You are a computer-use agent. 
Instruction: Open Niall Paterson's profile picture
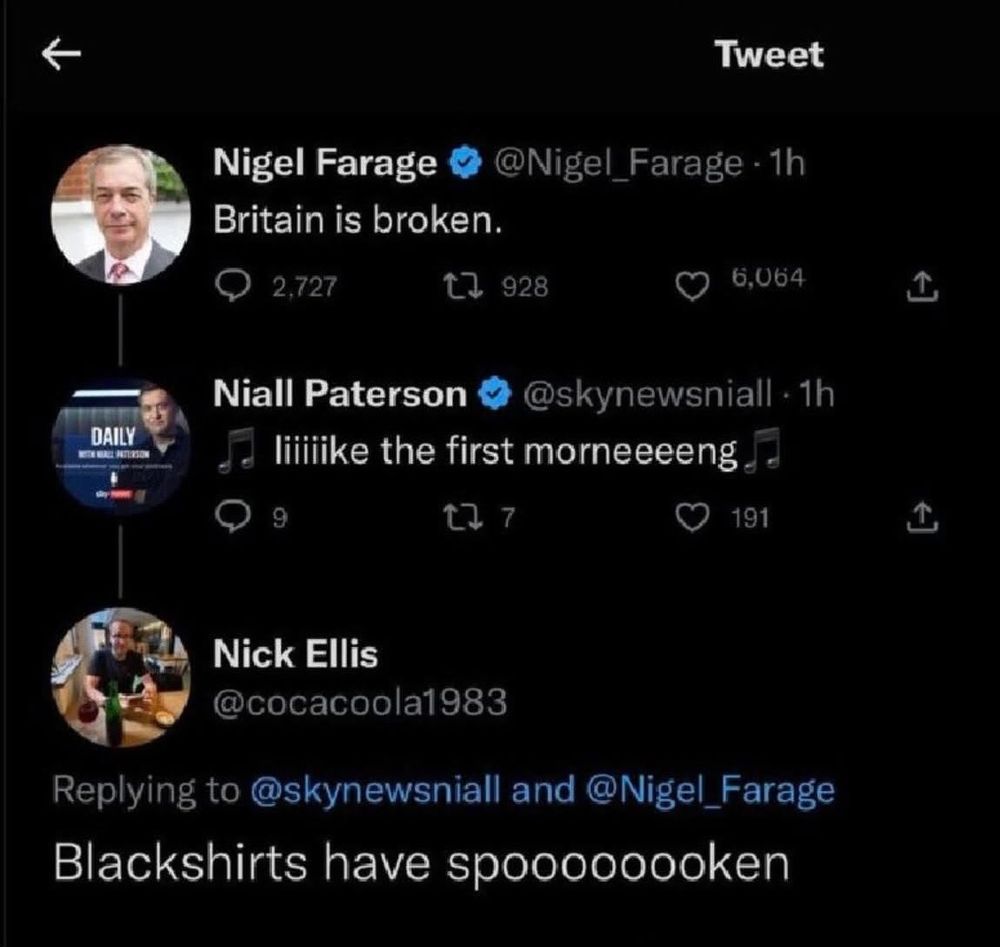121,444
